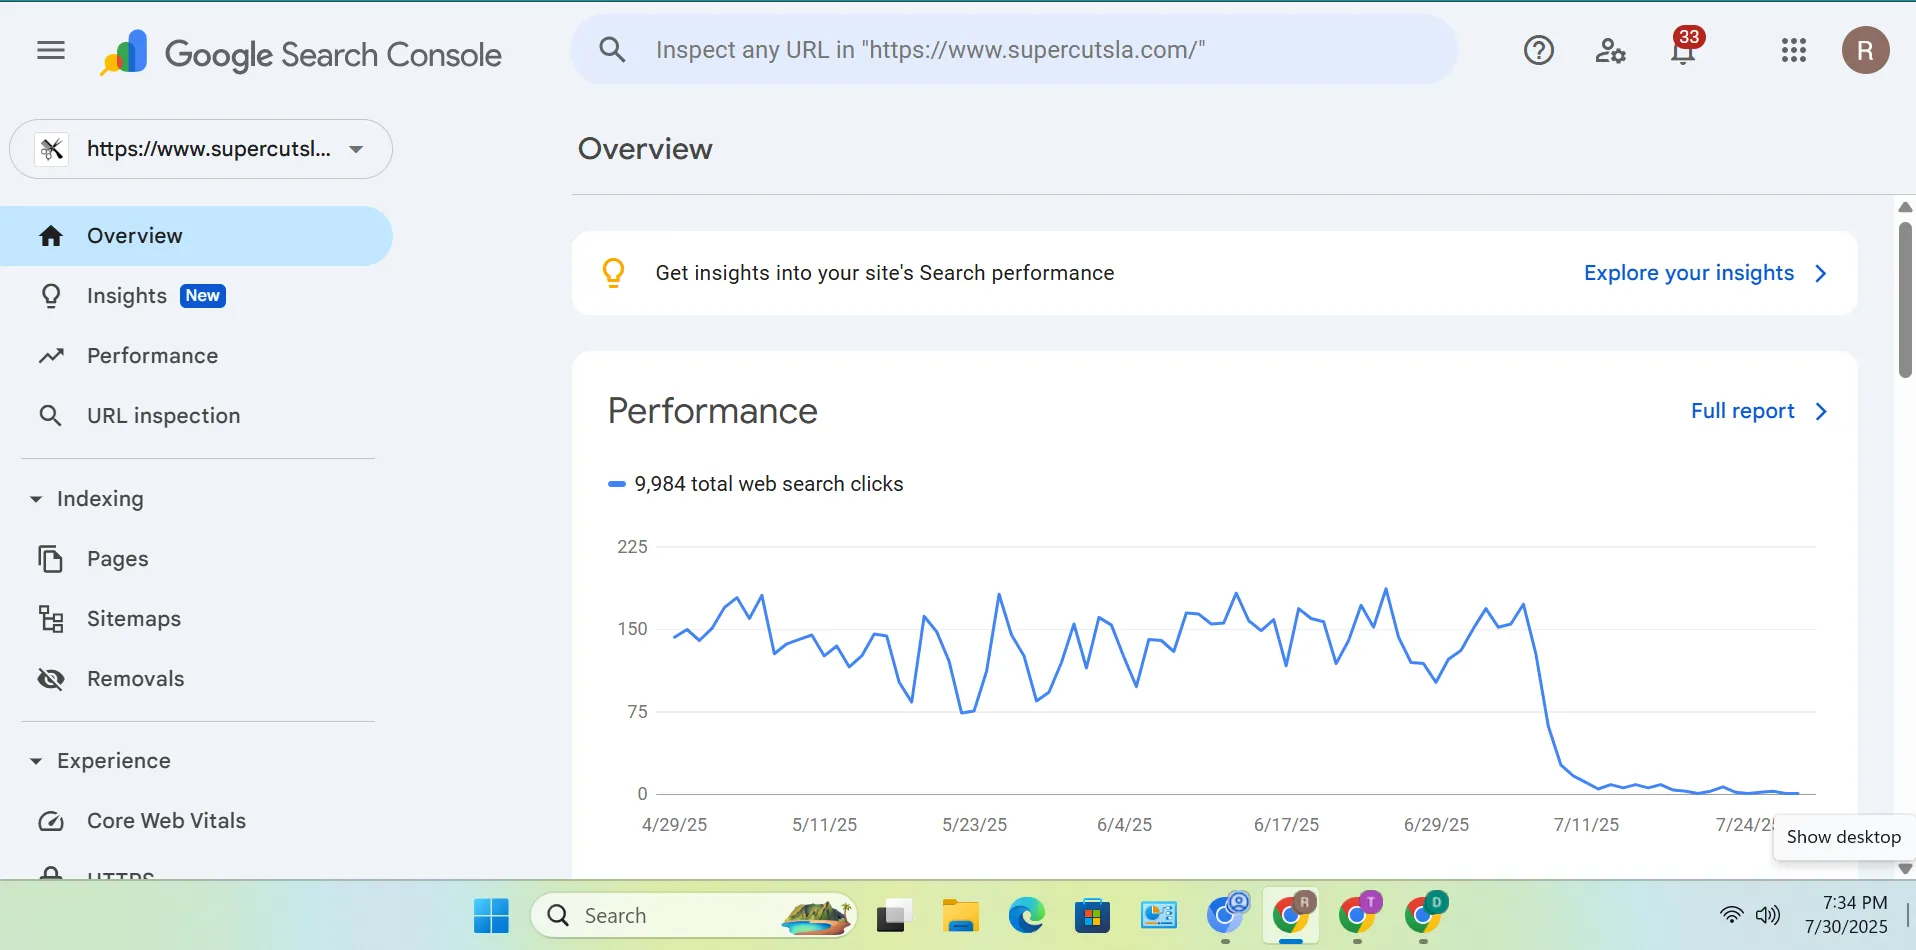The height and width of the screenshot is (950, 1916).
Task: Open Task View on taskbar
Action: (894, 915)
